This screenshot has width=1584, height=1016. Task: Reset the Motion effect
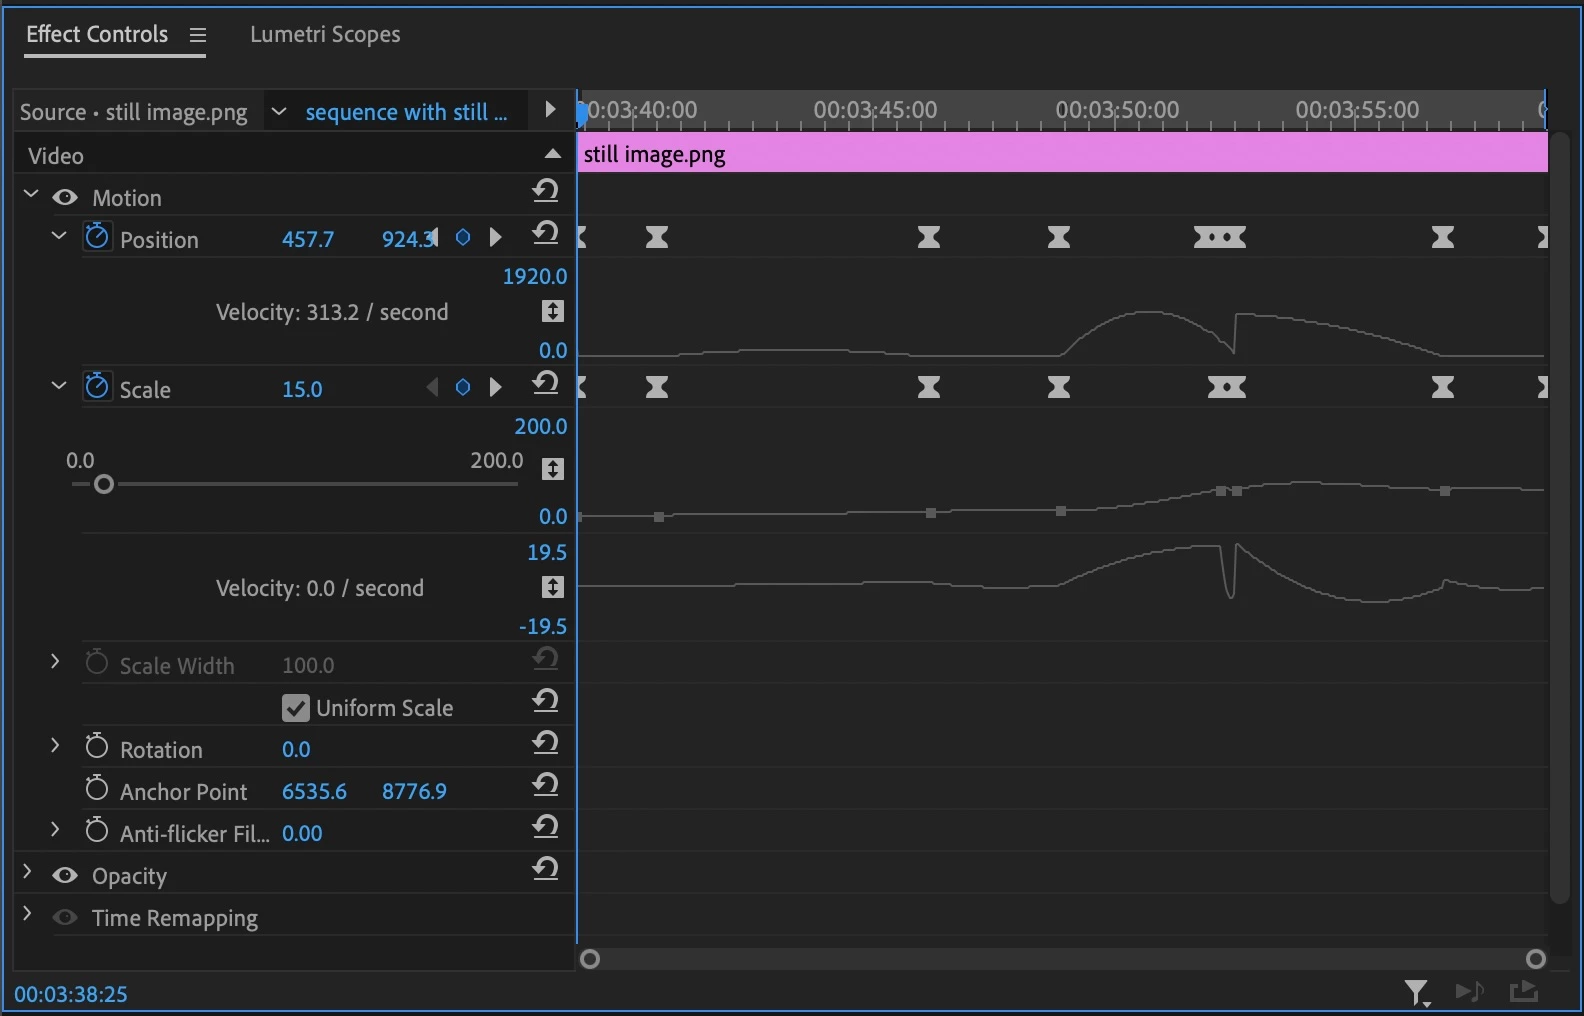[x=546, y=190]
